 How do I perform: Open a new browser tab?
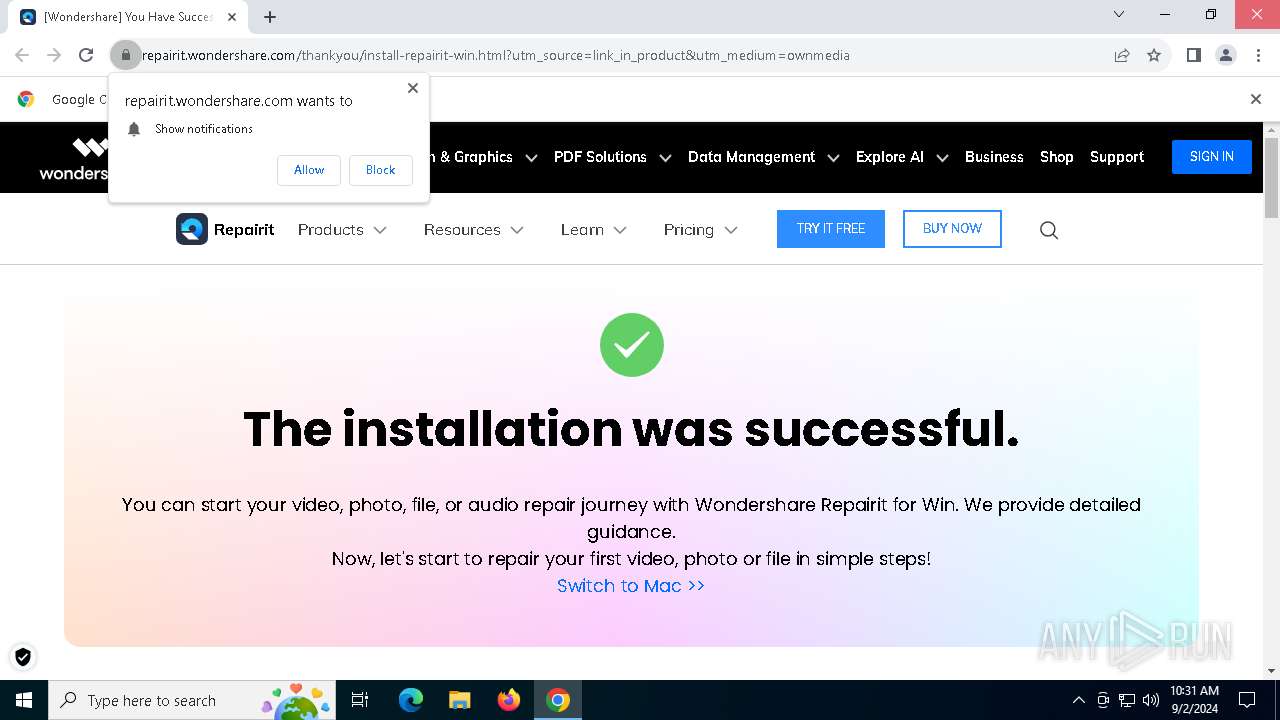pos(270,17)
